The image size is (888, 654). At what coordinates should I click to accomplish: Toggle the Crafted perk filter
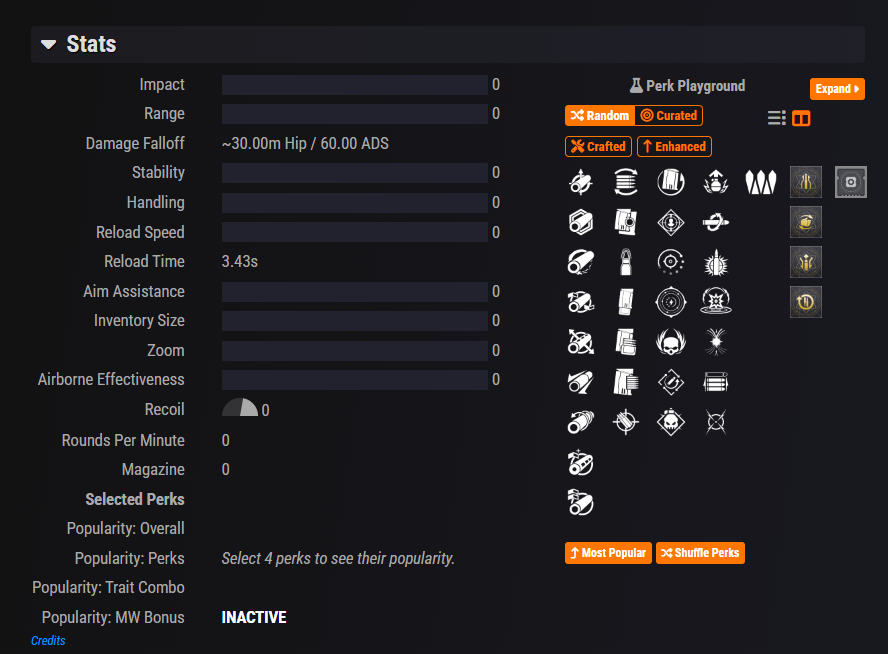pos(598,146)
